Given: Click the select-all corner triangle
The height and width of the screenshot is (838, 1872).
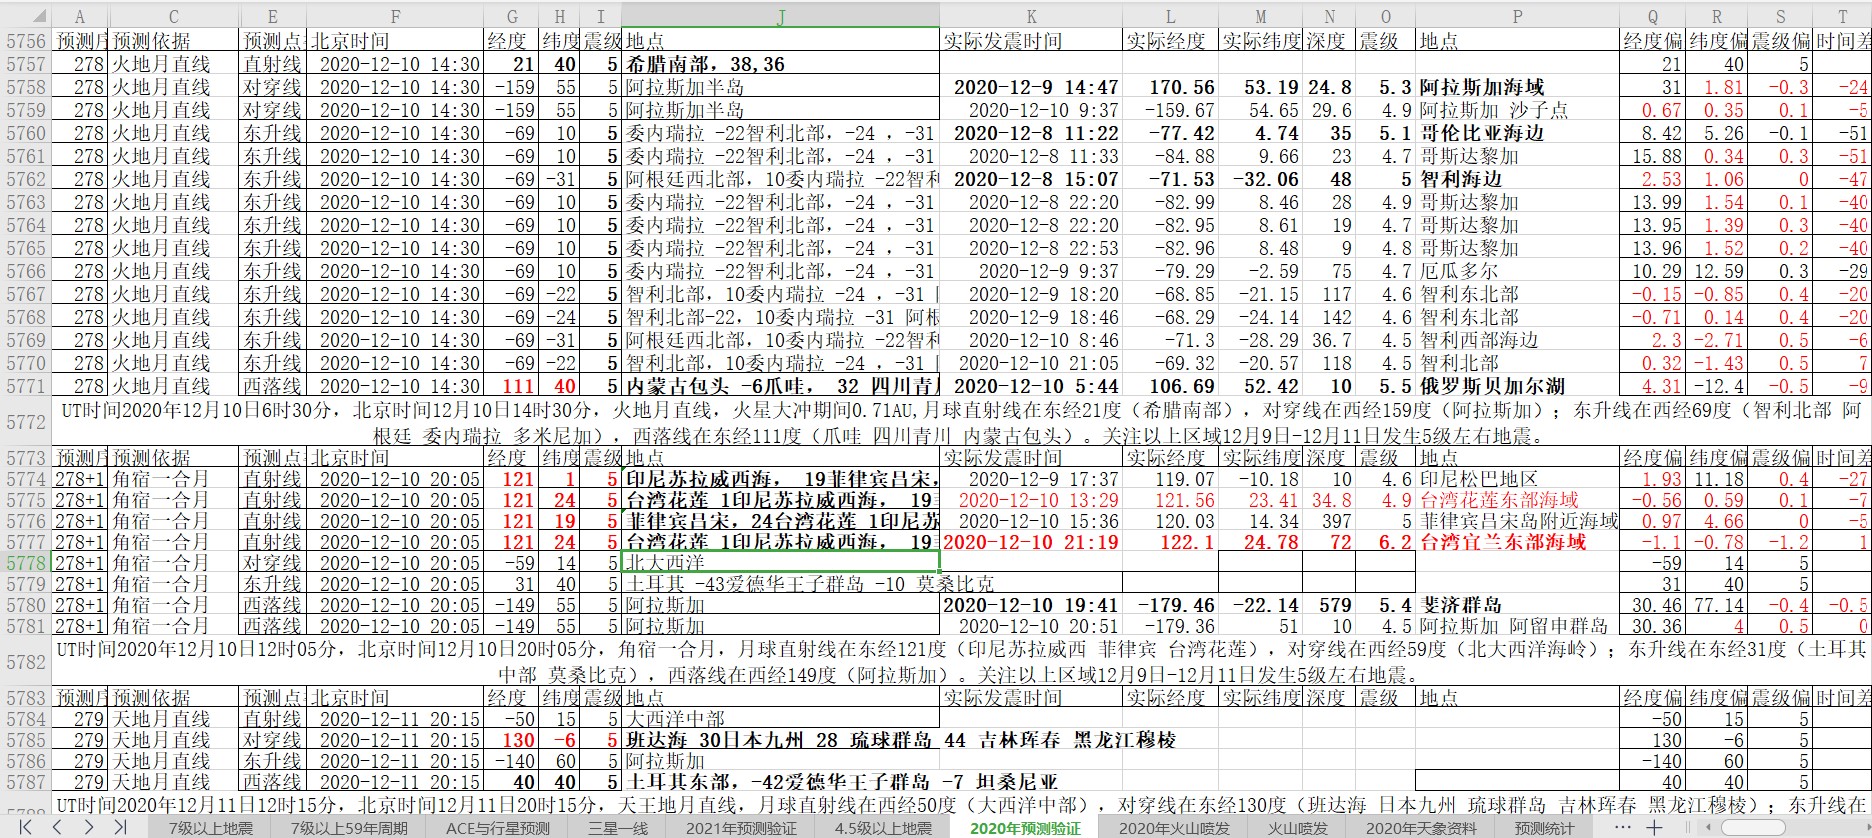Looking at the screenshot, I should click(26, 16).
